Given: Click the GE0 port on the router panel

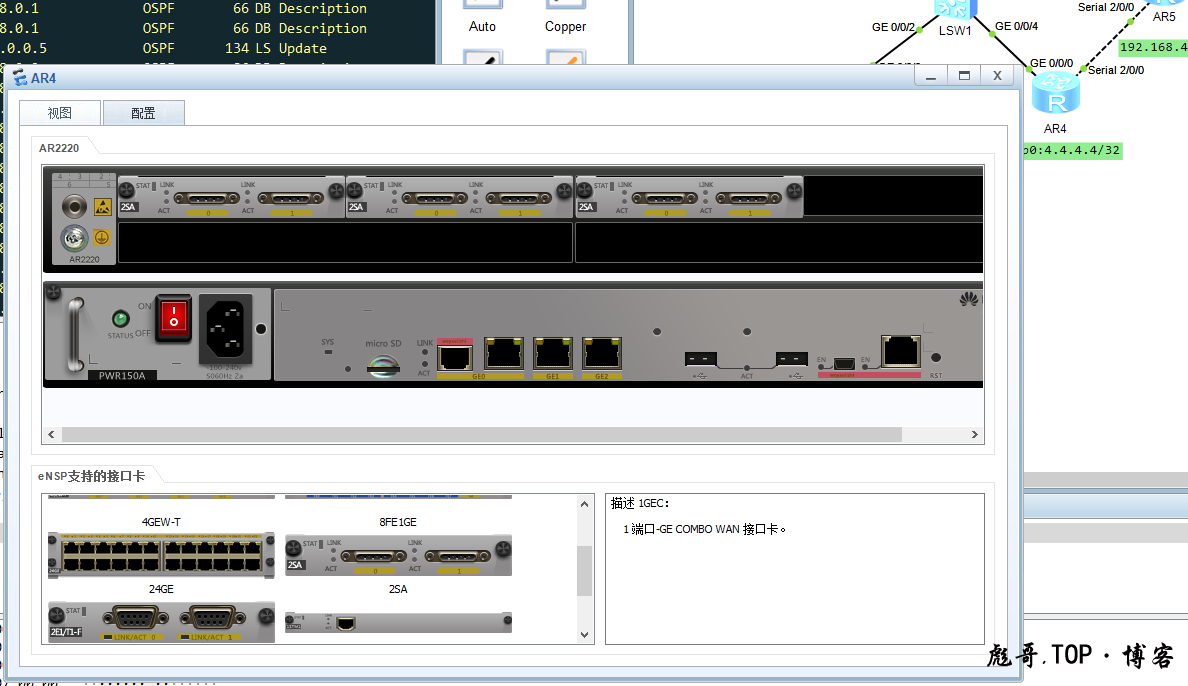Looking at the screenshot, I should pos(454,354).
